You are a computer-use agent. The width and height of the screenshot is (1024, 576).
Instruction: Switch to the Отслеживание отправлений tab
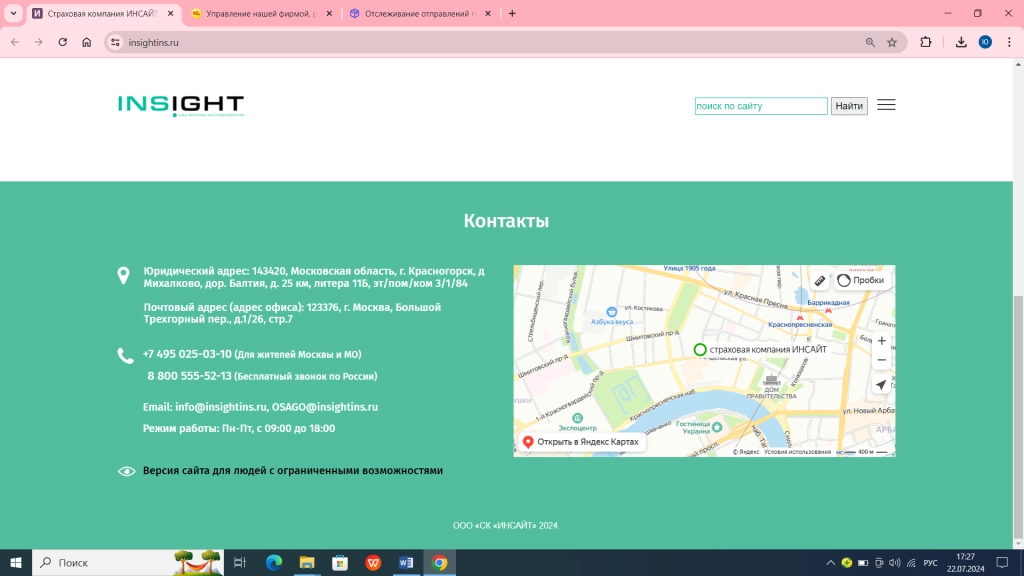click(x=420, y=14)
